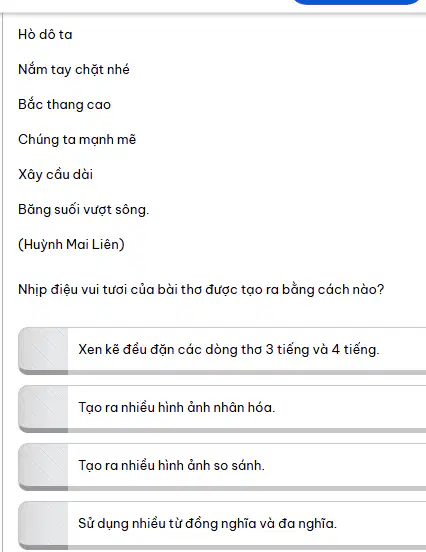Choose answer 'Tạo ra nhiều hình ảnh so sánh'
This screenshot has width=426, height=552.
[222, 466]
